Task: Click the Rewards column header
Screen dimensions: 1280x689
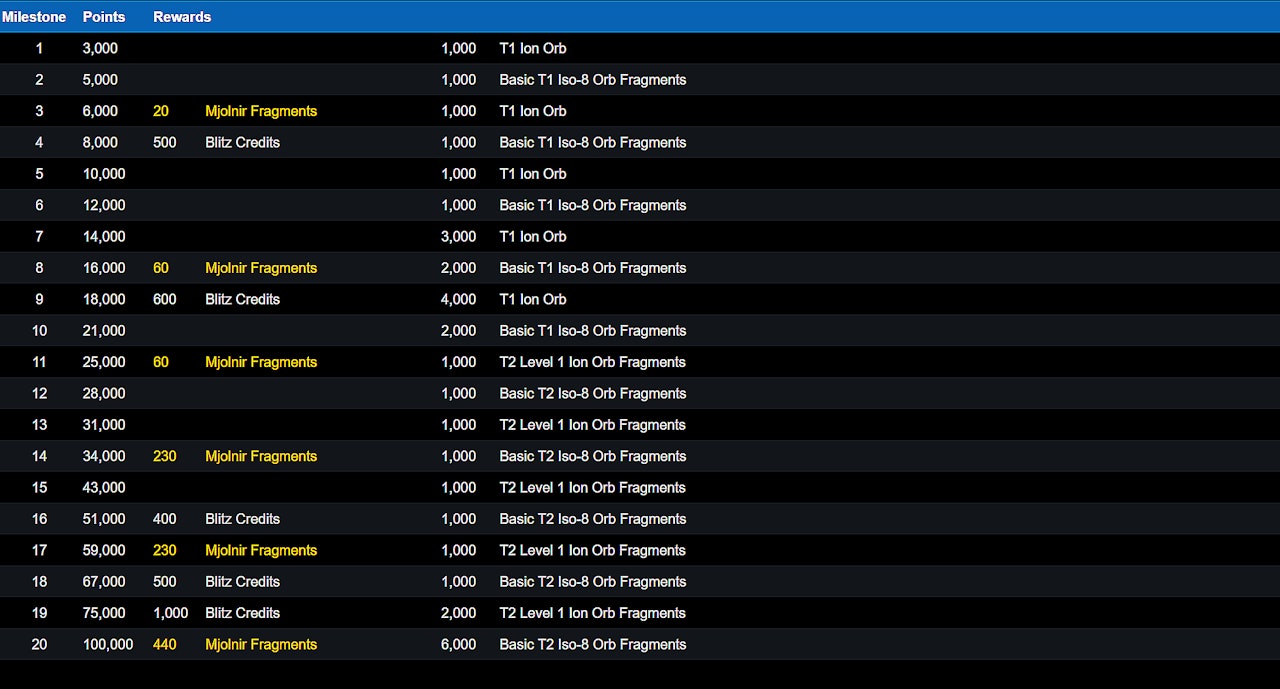Action: pos(182,17)
